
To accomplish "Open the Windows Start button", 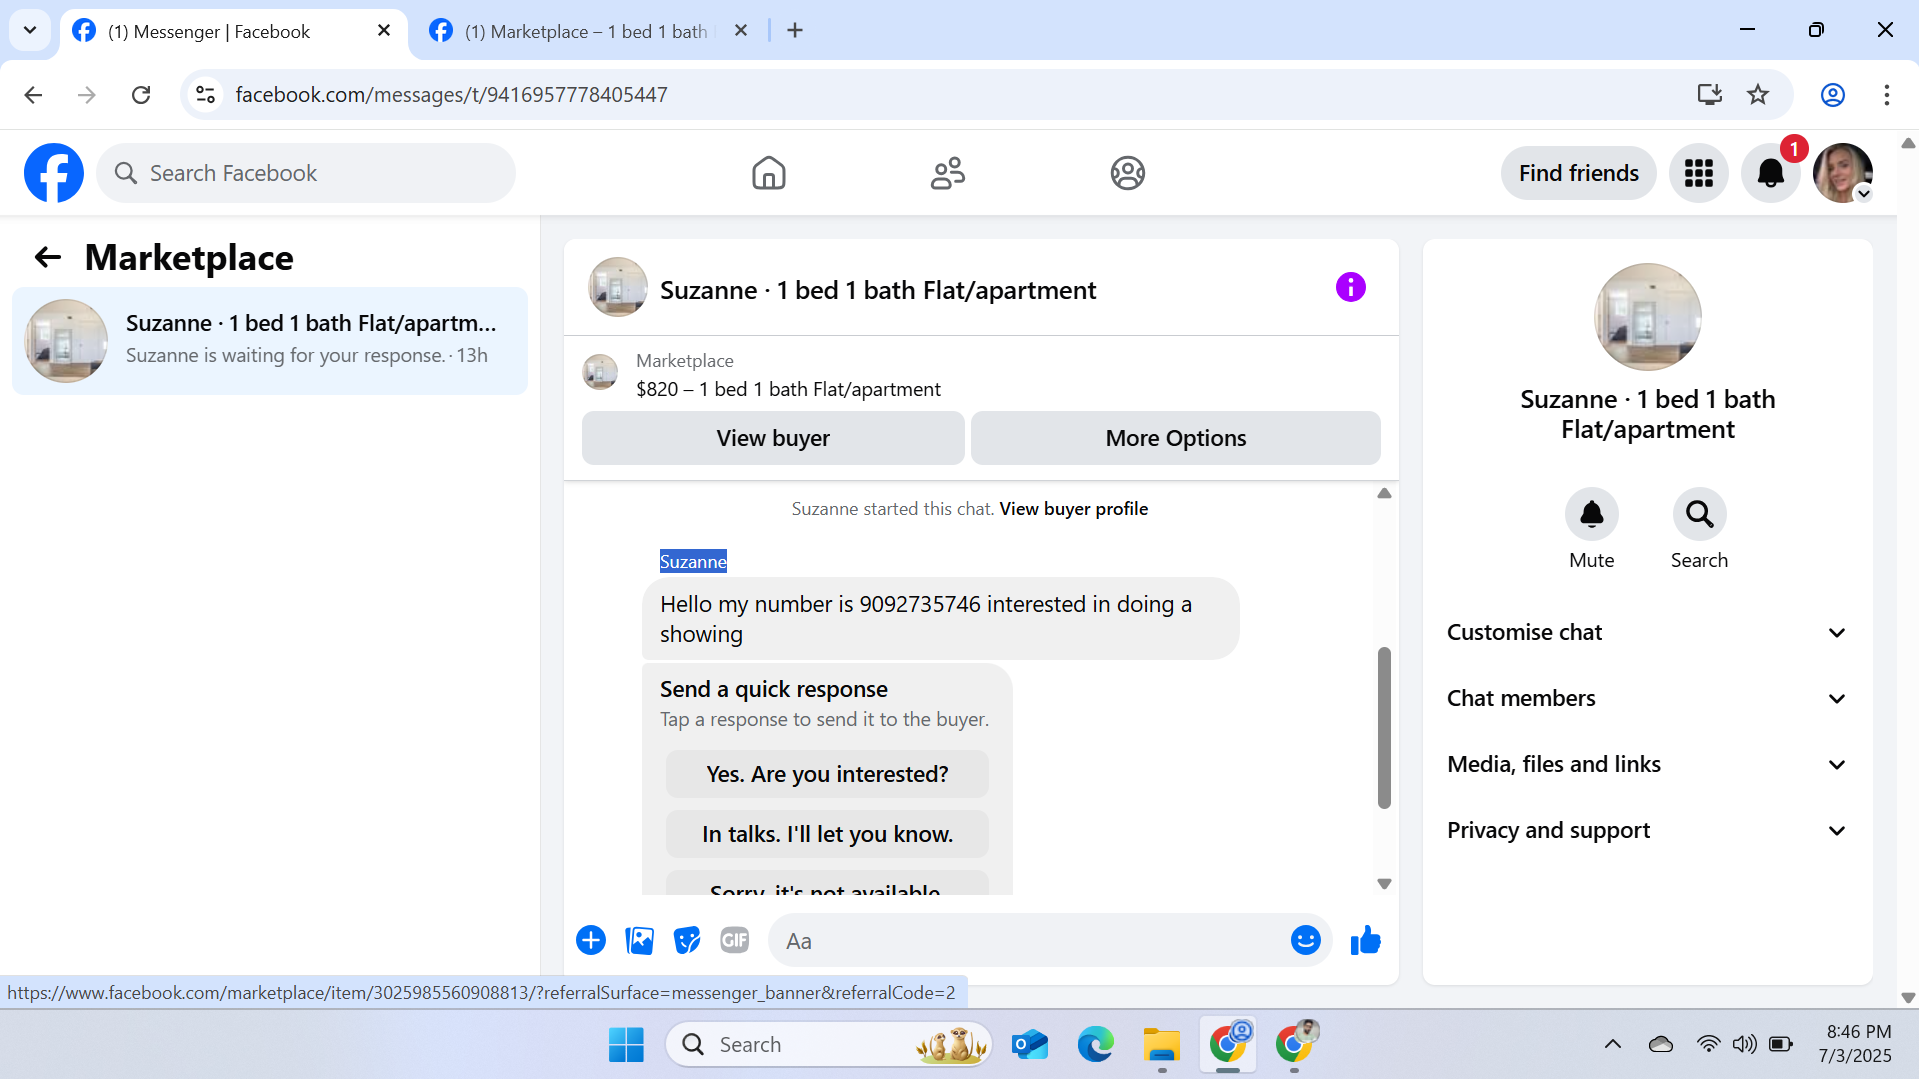I will coord(626,1044).
